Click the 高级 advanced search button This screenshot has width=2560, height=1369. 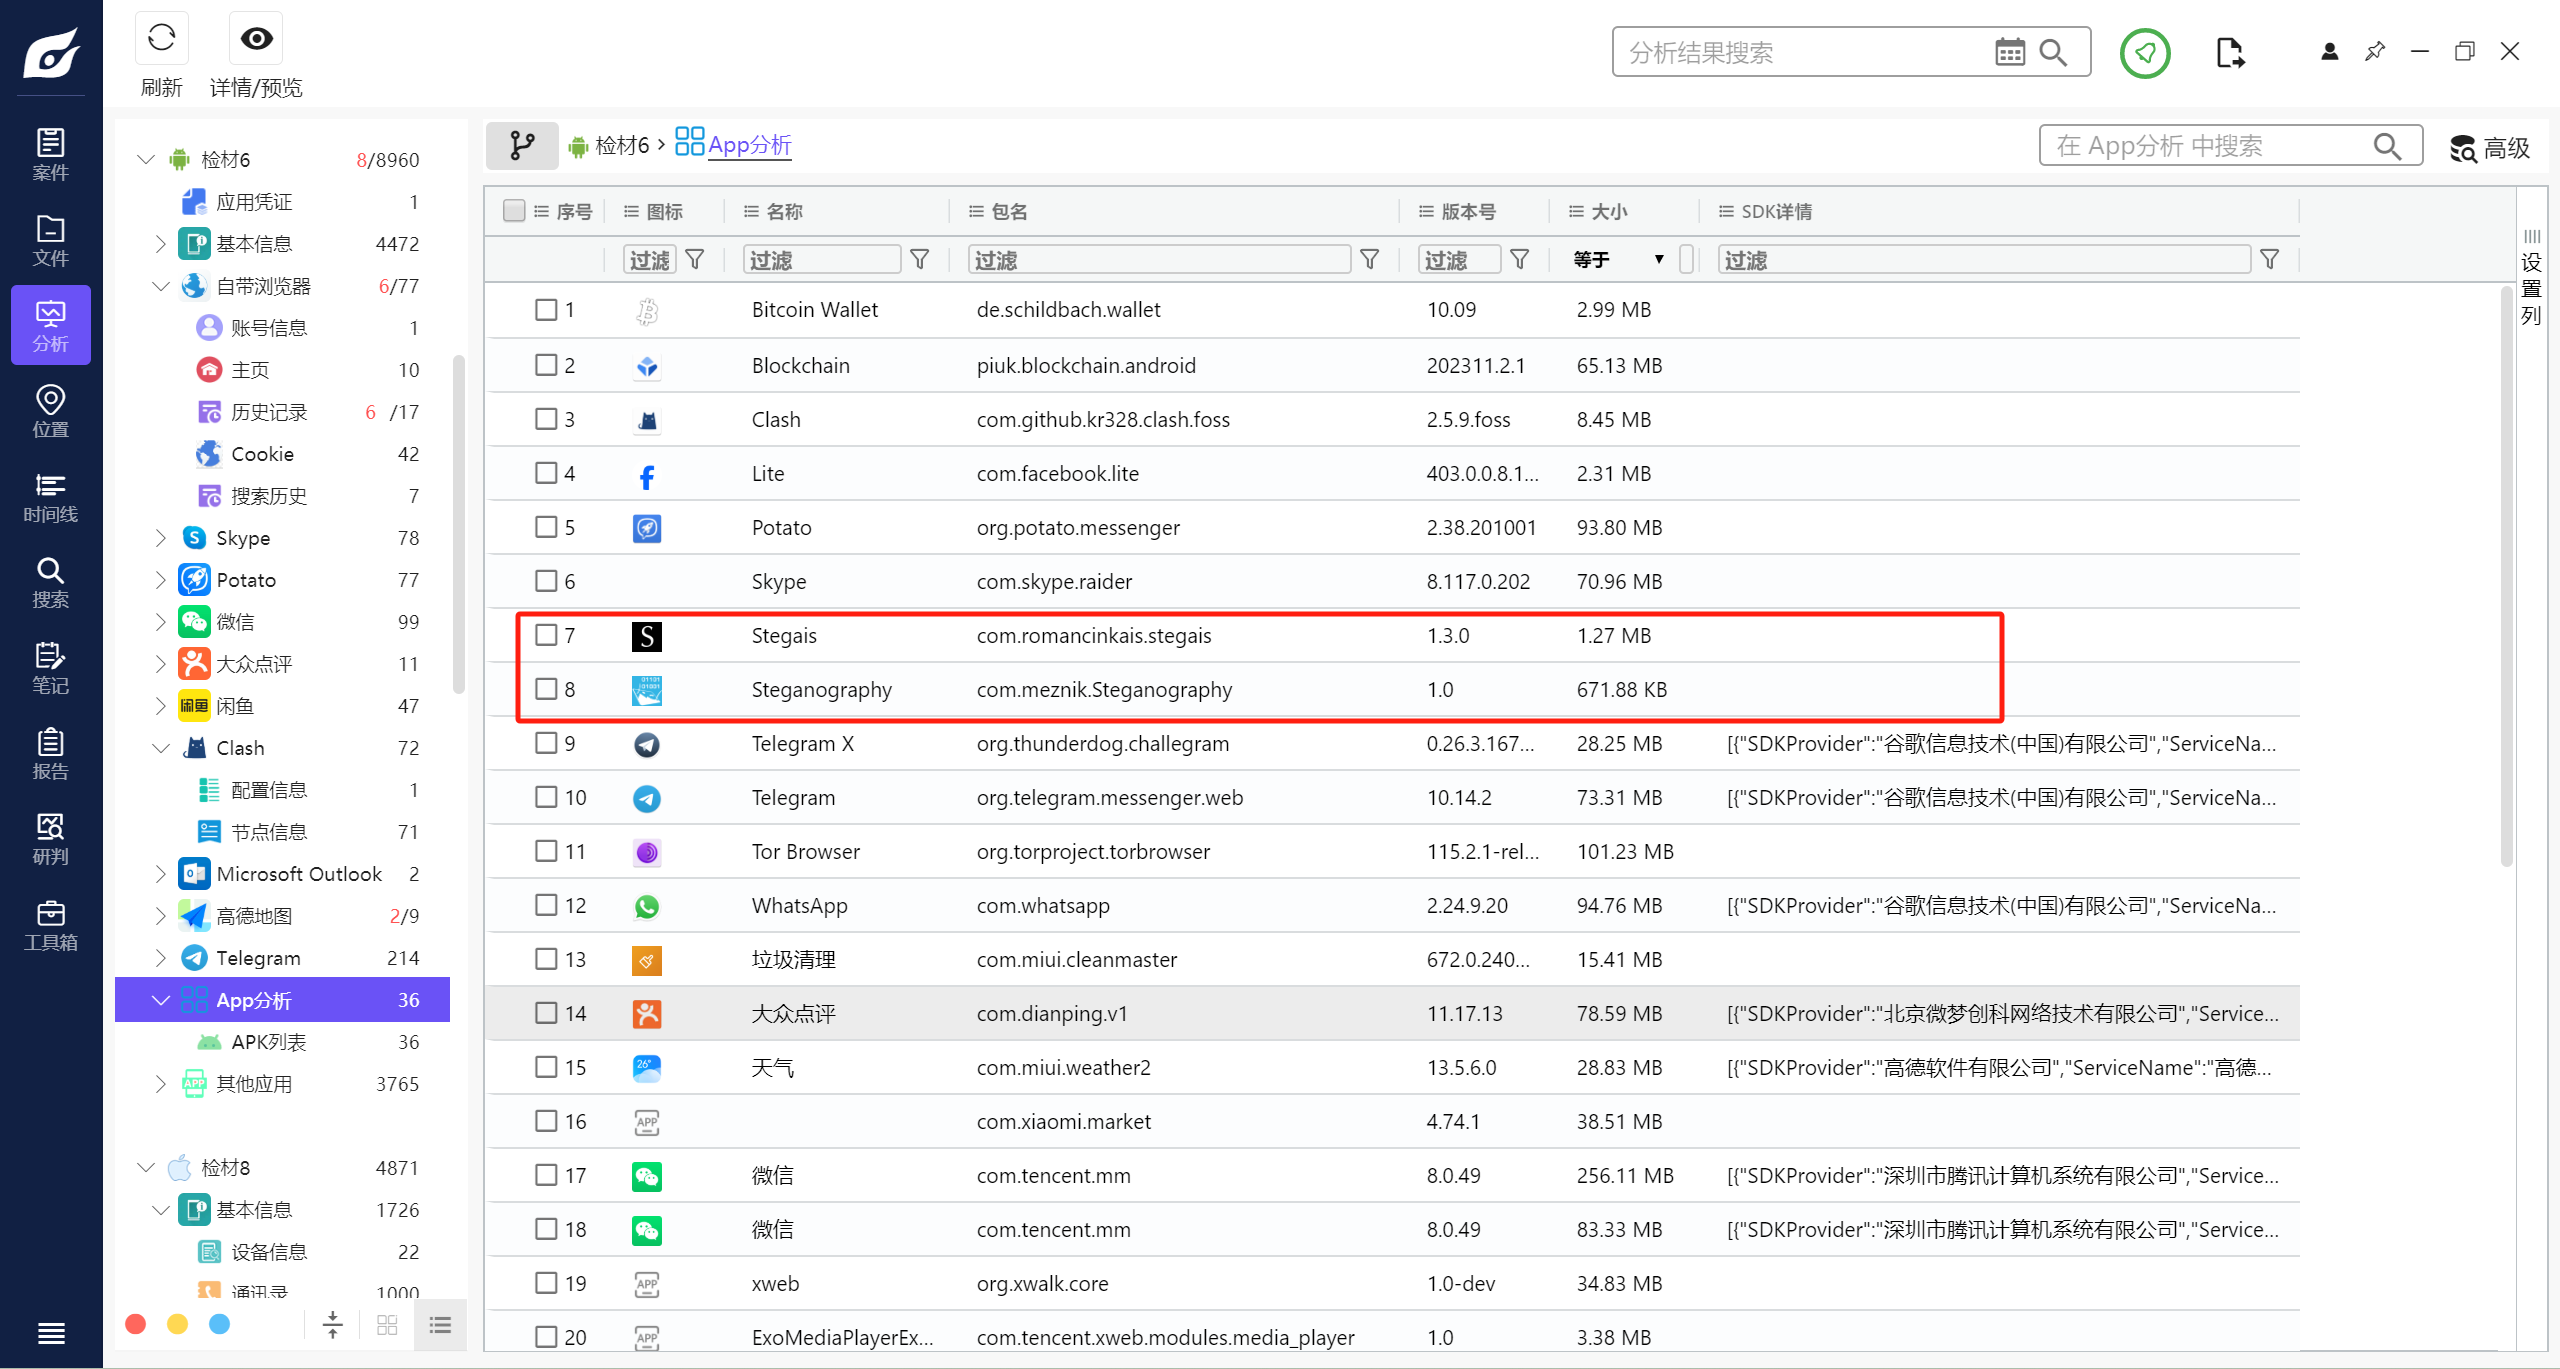pos(2490,148)
